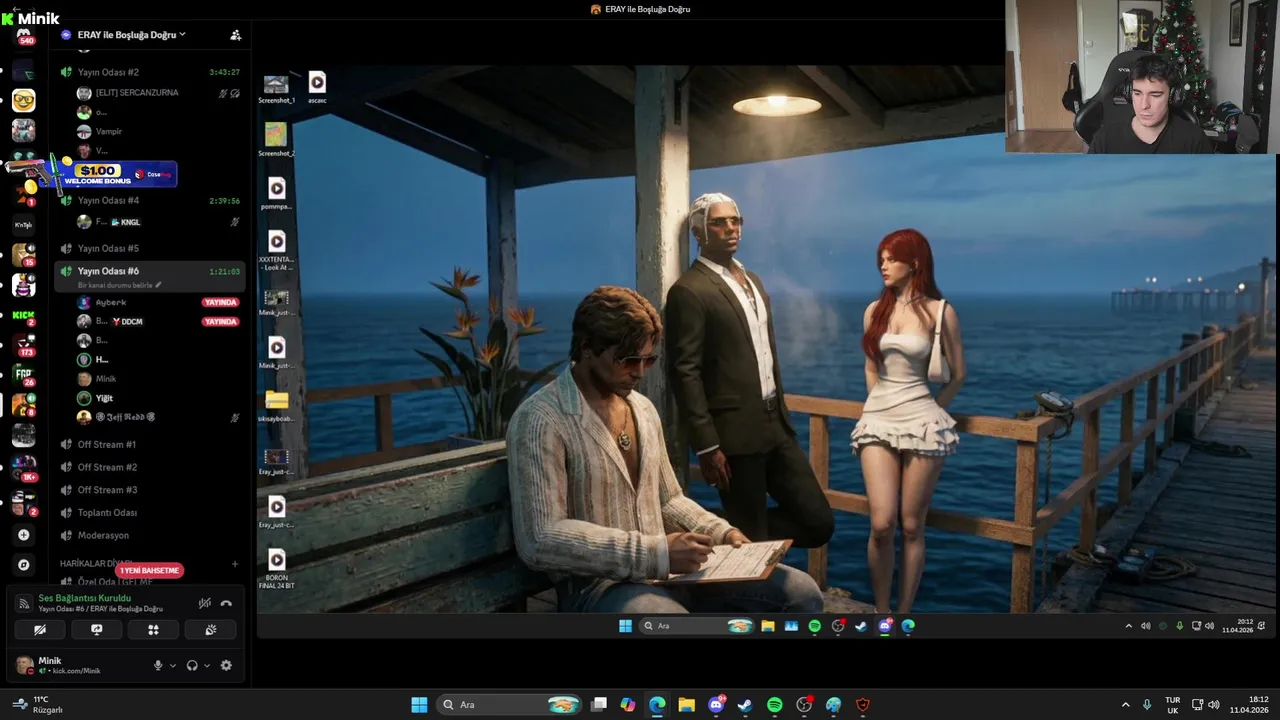Viewport: 1280px width, 720px height.
Task: Show hidden tray icons chevron on bottom taskbar
Action: click(x=1125, y=705)
